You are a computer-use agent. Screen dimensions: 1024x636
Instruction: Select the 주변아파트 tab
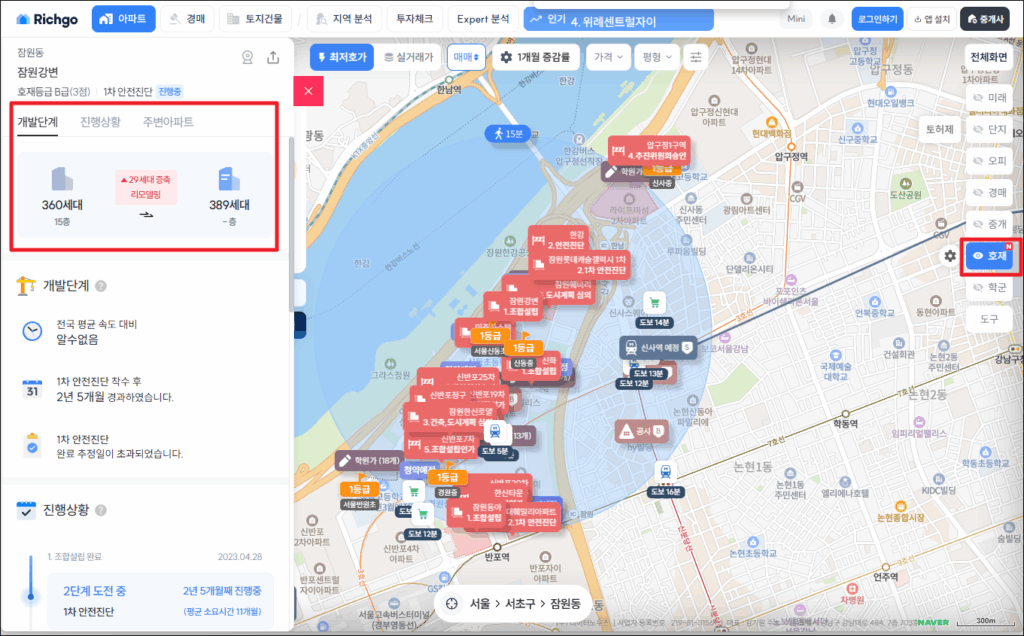(x=168, y=122)
